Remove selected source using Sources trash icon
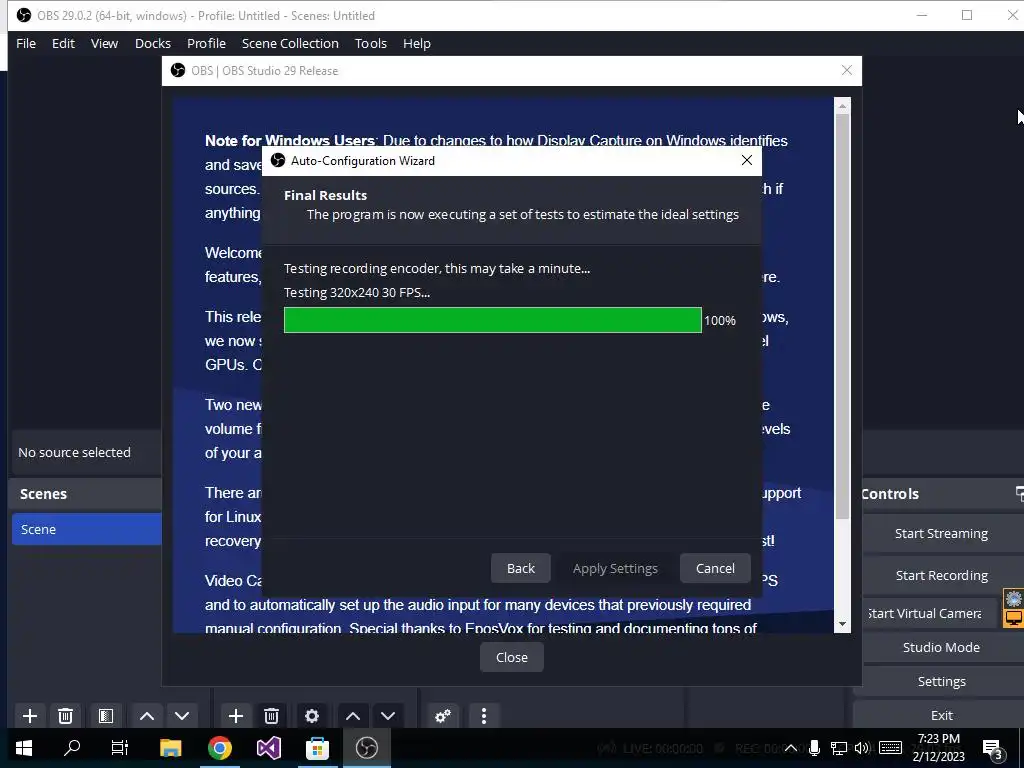Screen dimensions: 1024x768 272,716
